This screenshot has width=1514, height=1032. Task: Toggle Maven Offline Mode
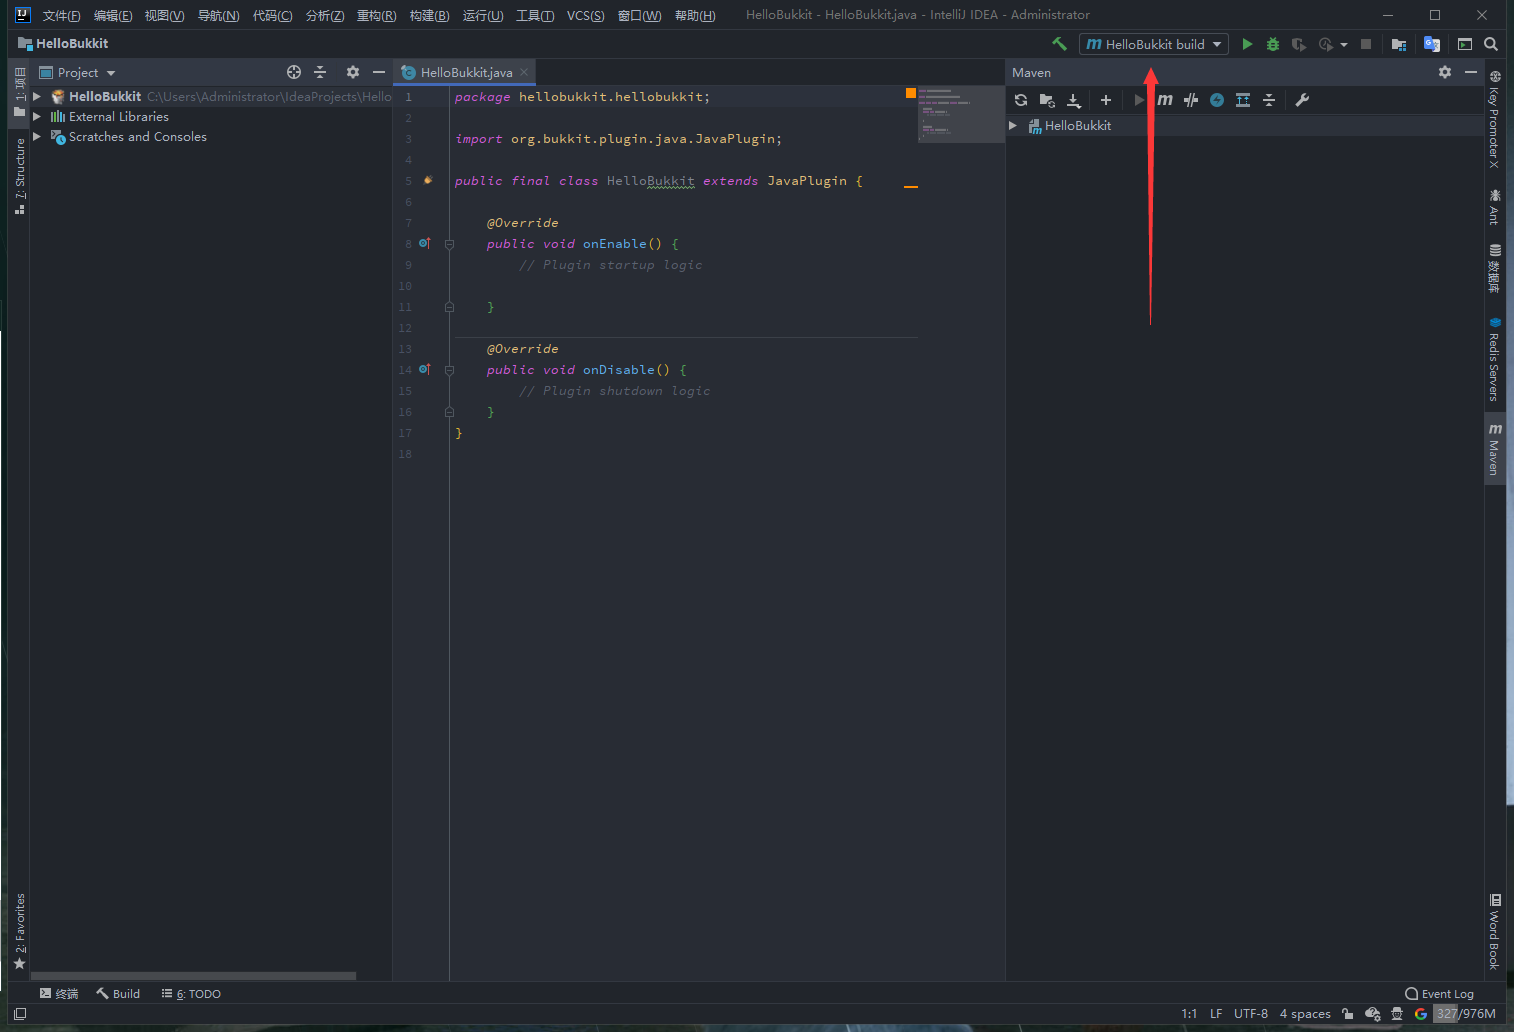click(x=1191, y=100)
